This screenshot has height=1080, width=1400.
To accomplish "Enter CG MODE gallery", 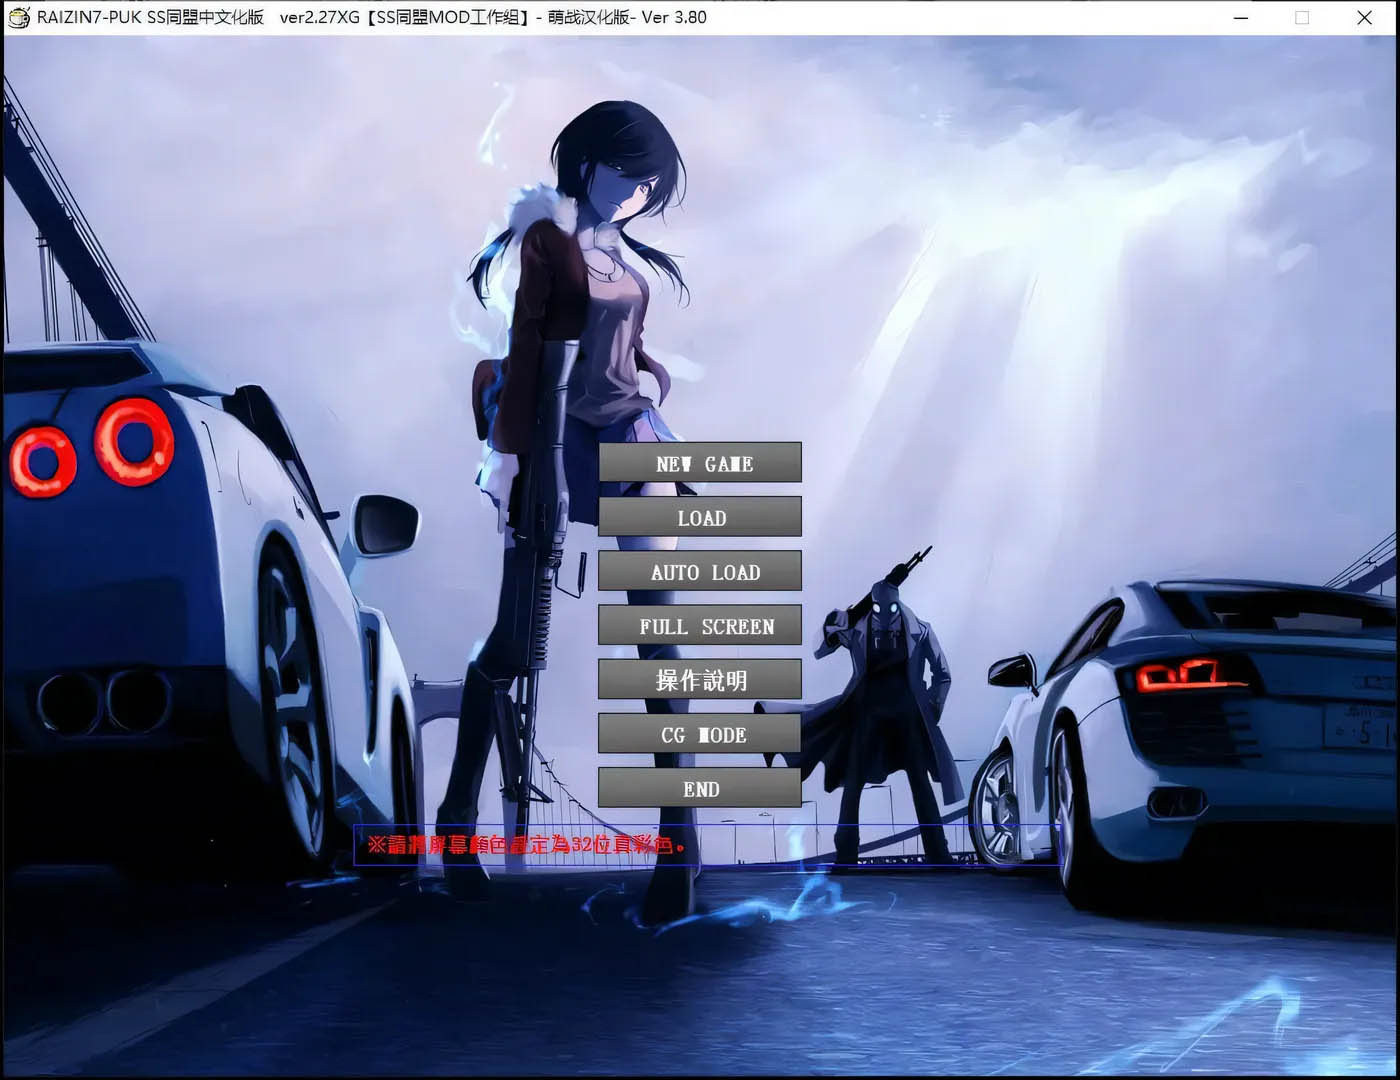I will click(700, 734).
